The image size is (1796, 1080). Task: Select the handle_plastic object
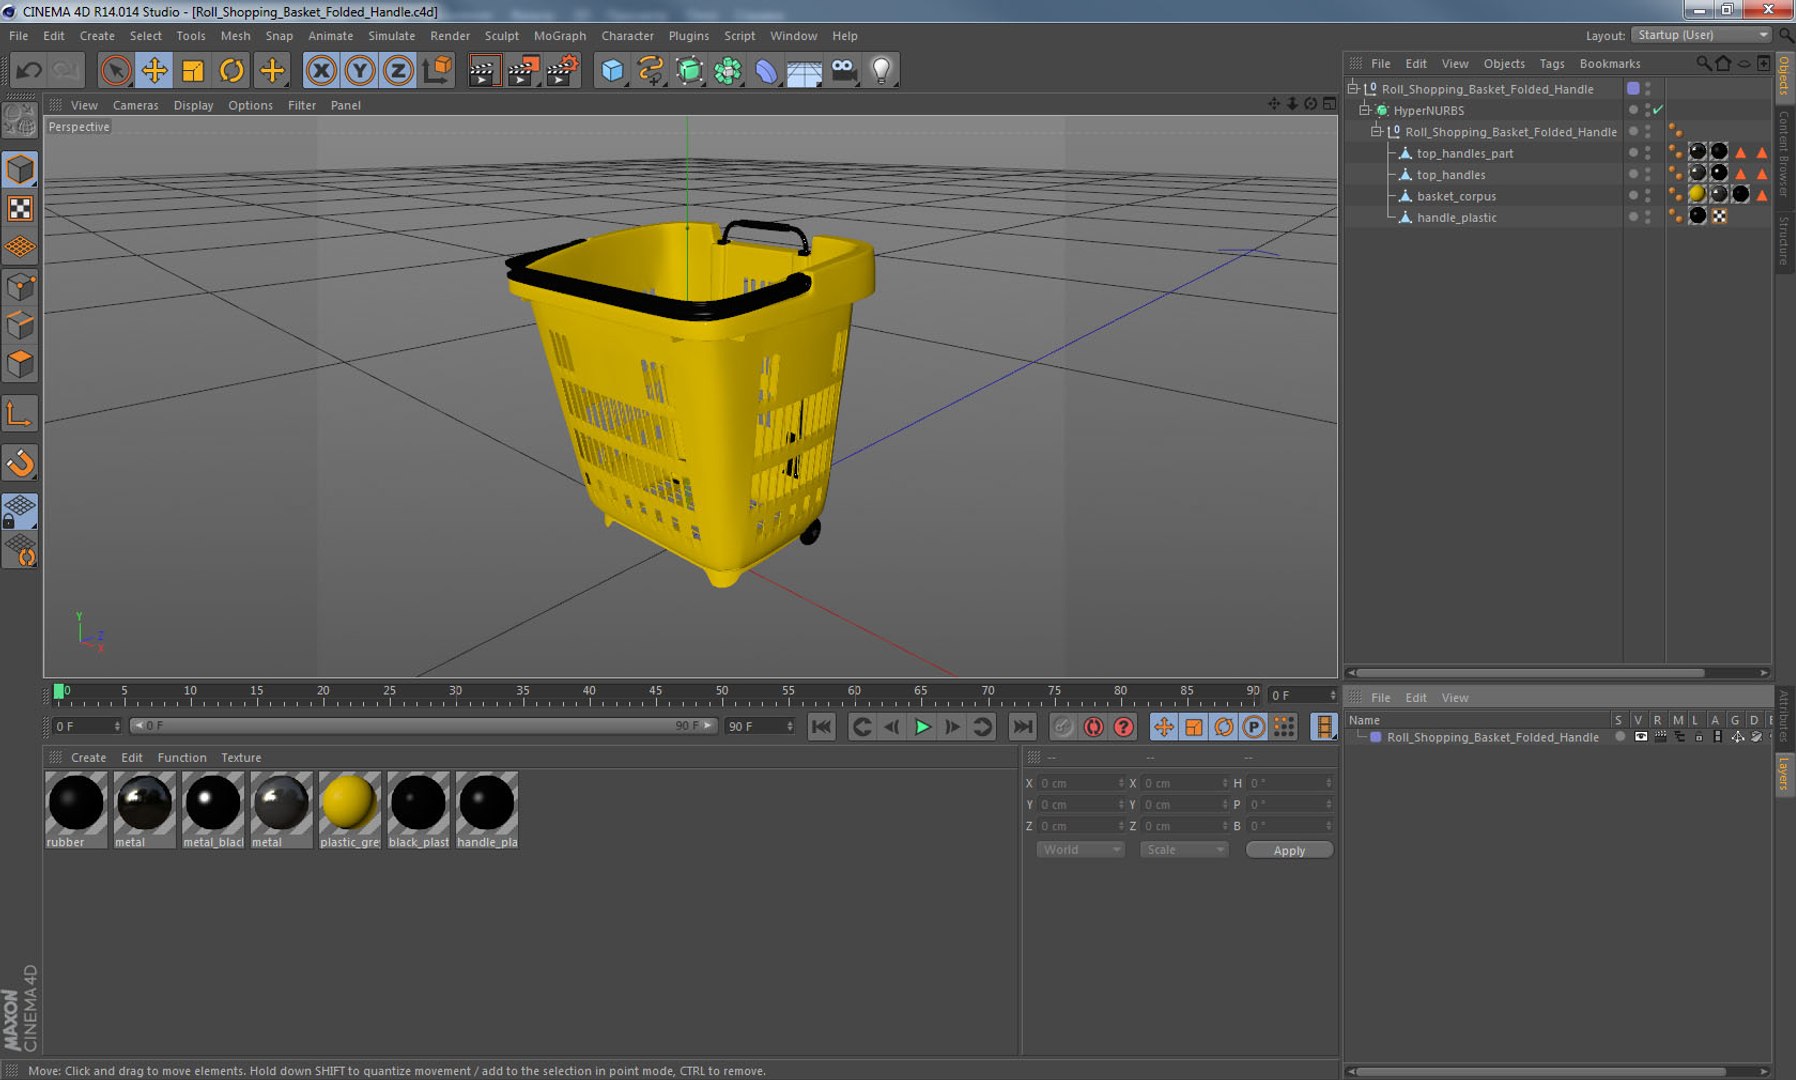[x=1456, y=218]
